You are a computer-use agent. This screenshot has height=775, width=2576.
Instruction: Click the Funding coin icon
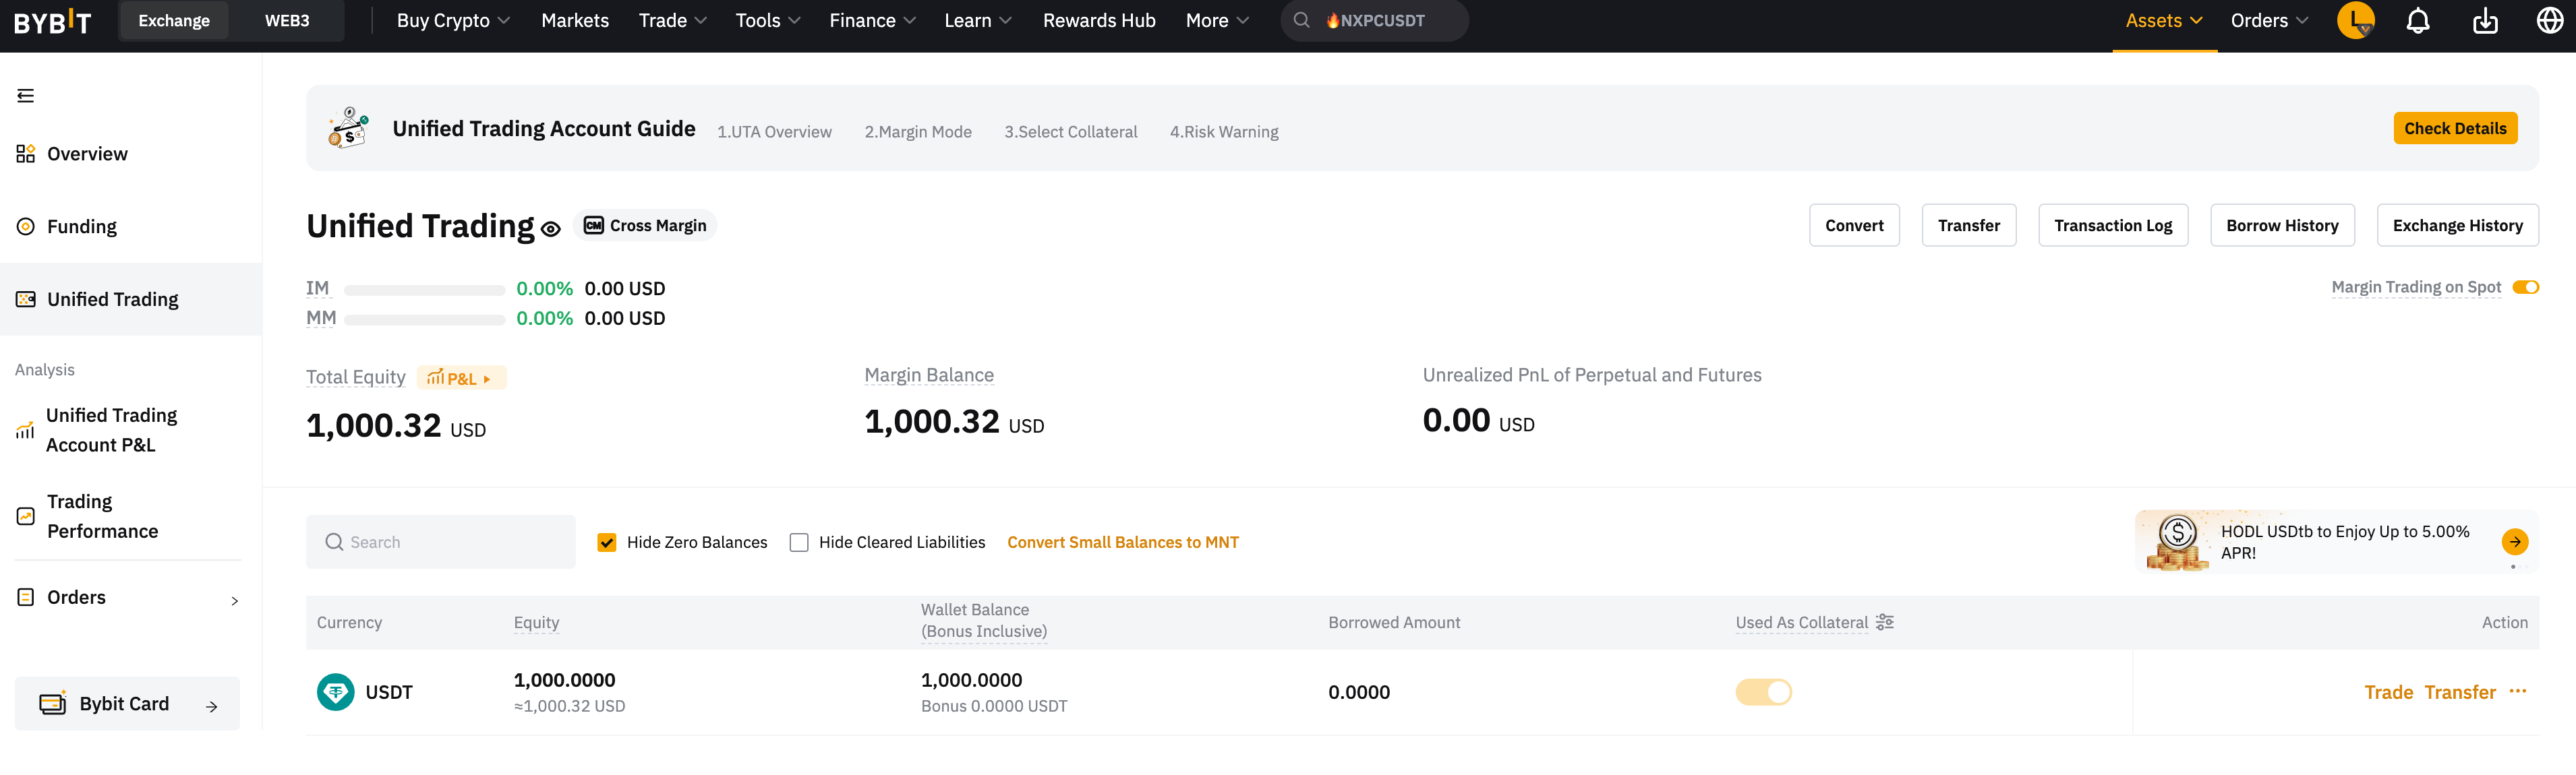click(x=26, y=227)
